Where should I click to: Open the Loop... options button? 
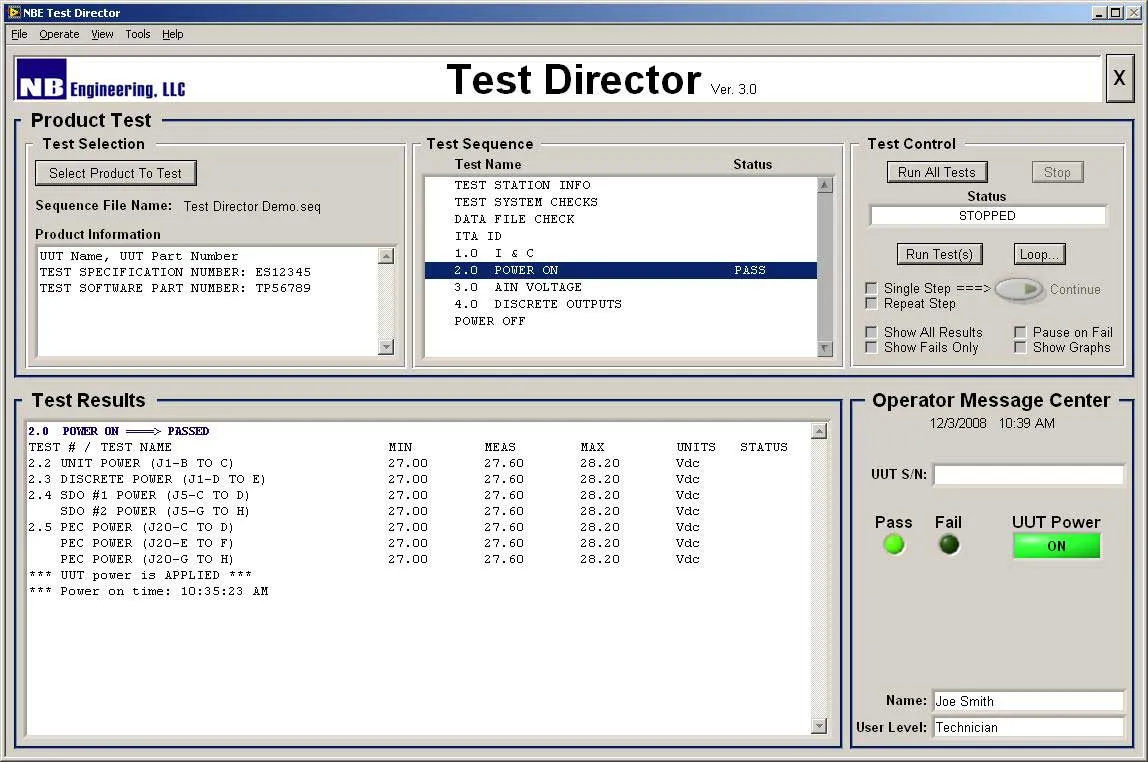(1039, 254)
